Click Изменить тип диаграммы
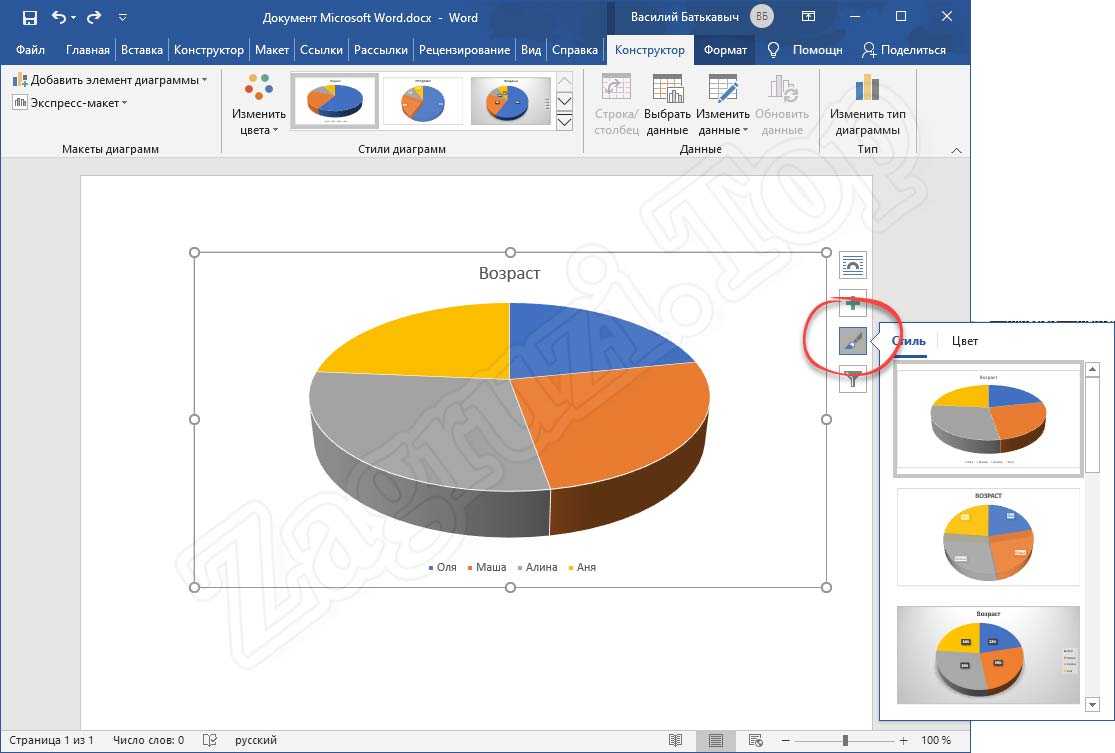 (x=868, y=105)
